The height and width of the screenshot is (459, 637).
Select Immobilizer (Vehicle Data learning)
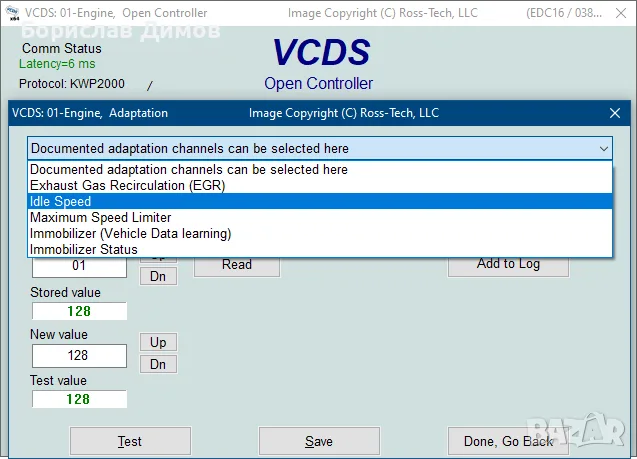320,234
